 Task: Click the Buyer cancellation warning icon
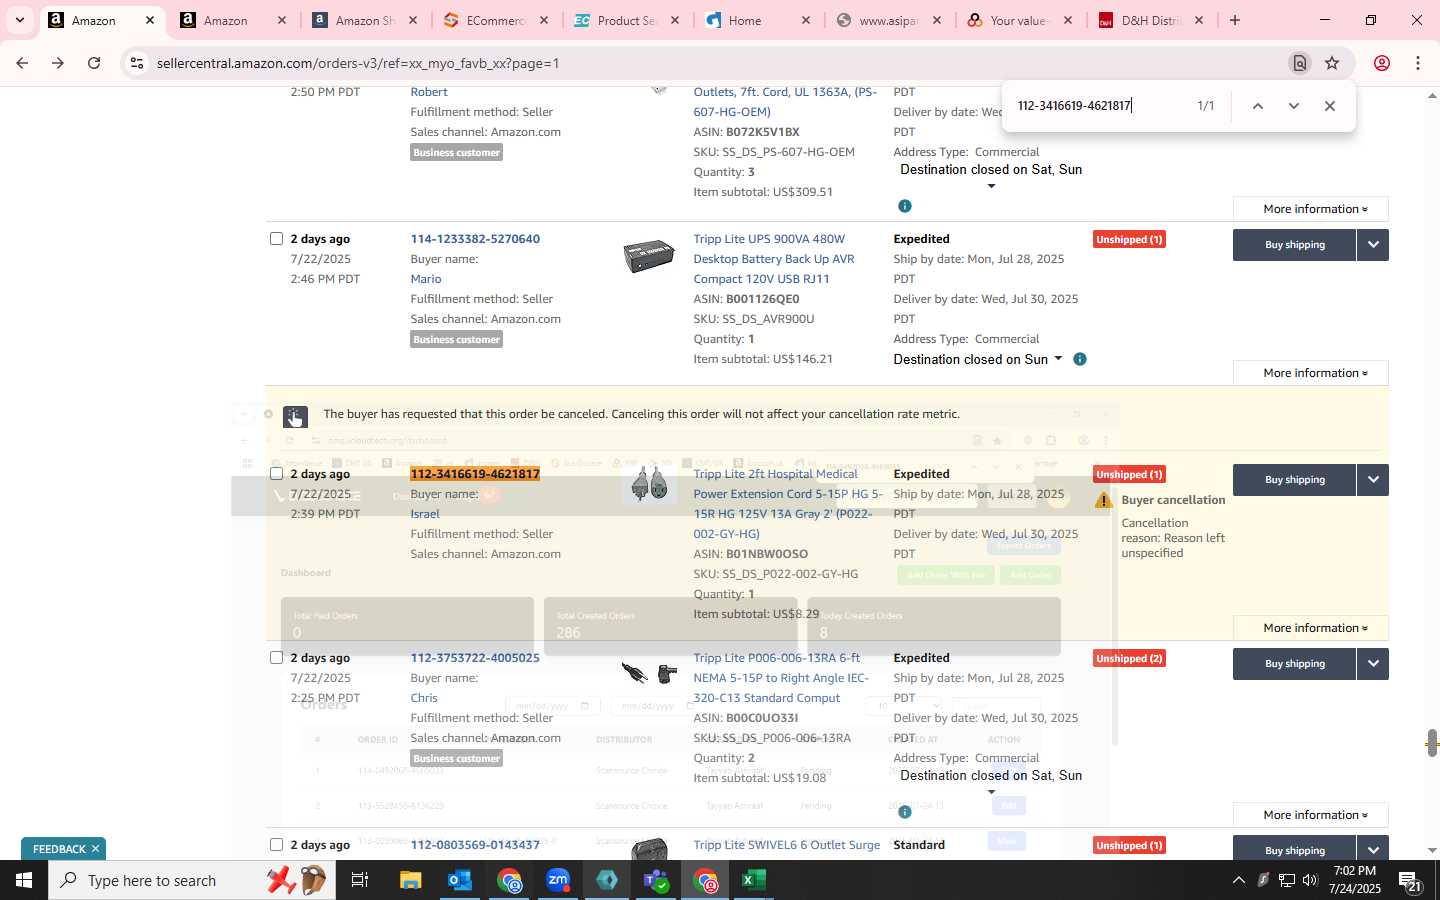(1104, 500)
